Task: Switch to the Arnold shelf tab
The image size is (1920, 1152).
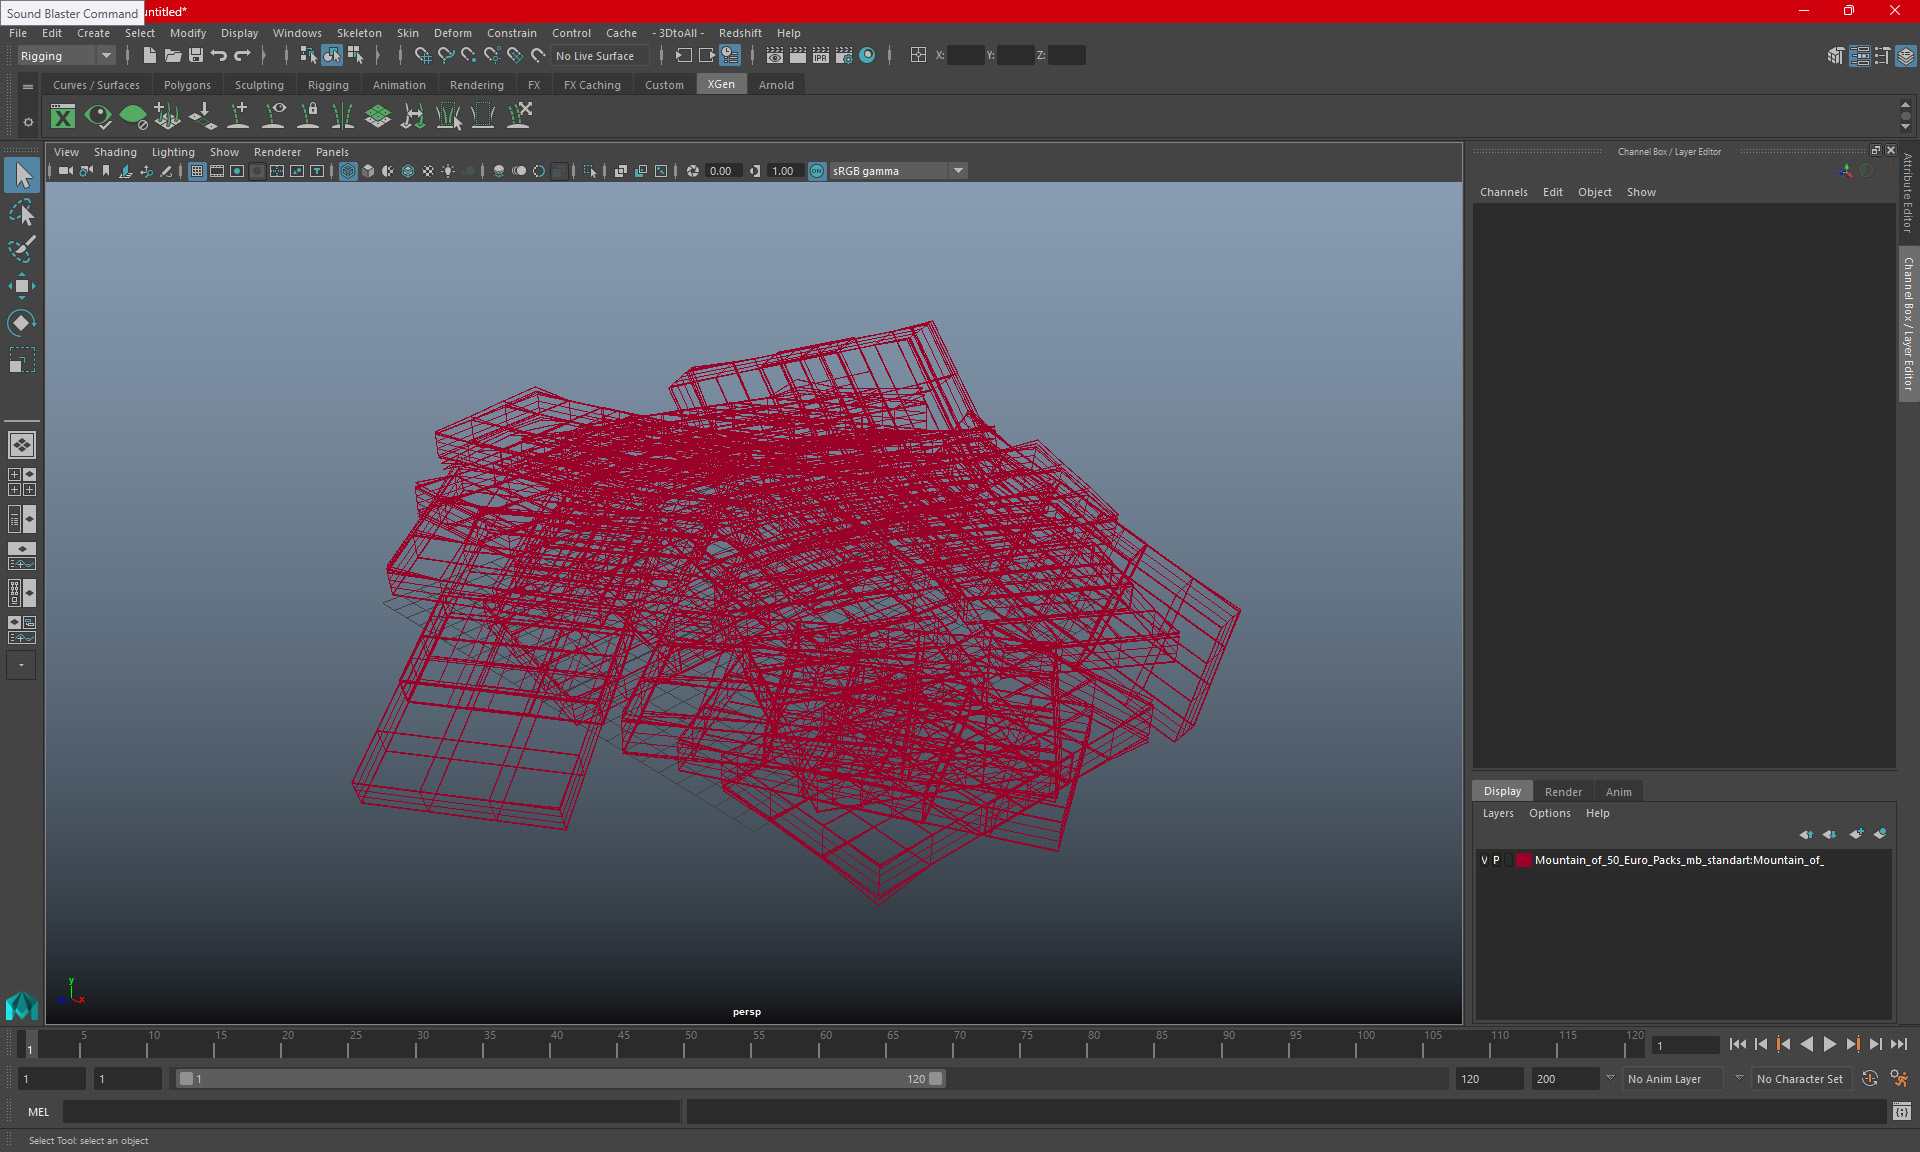Action: 776,85
